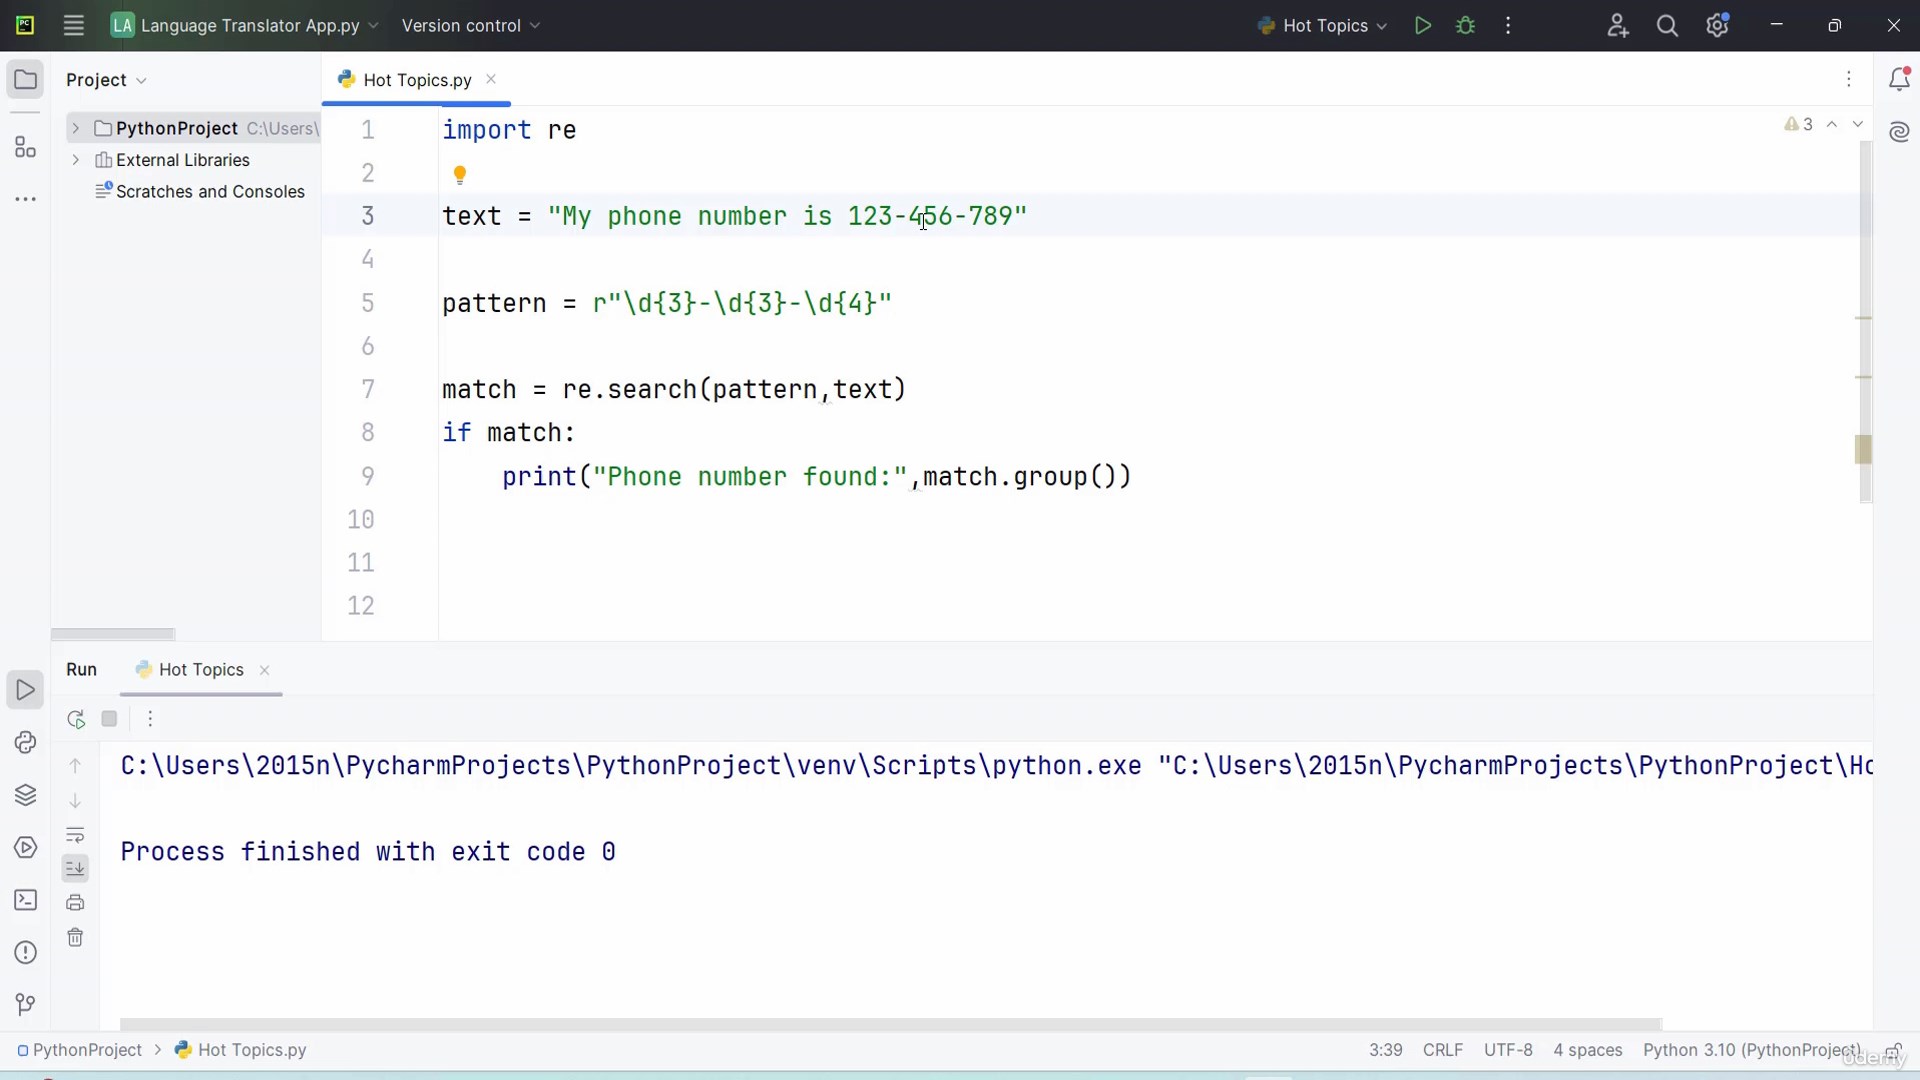Toggle the Project tool window
The height and width of the screenshot is (1080, 1920).
[x=26, y=80]
